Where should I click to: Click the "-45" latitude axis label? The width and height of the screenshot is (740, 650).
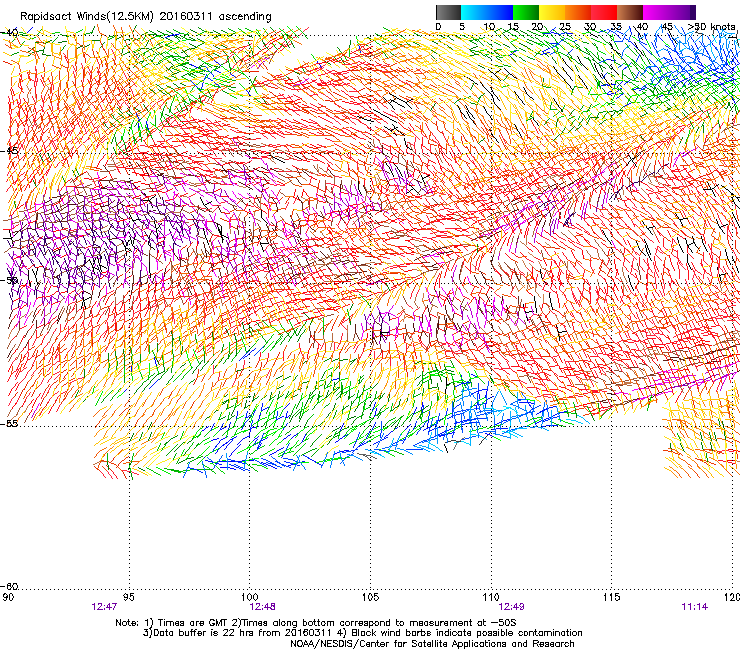[9, 151]
